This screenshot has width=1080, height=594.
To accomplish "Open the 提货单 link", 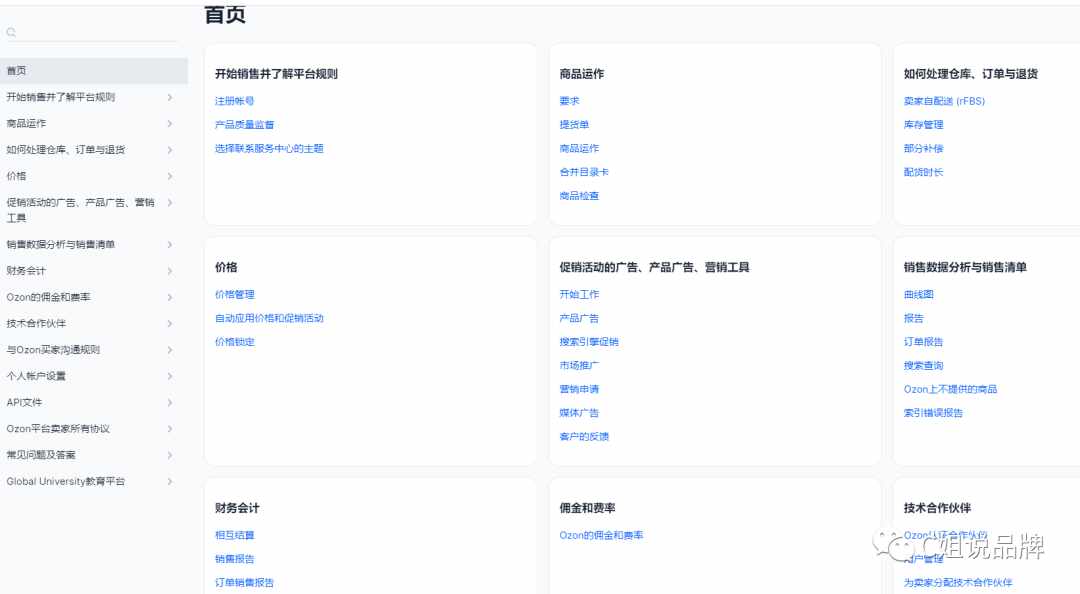I will coord(574,125).
